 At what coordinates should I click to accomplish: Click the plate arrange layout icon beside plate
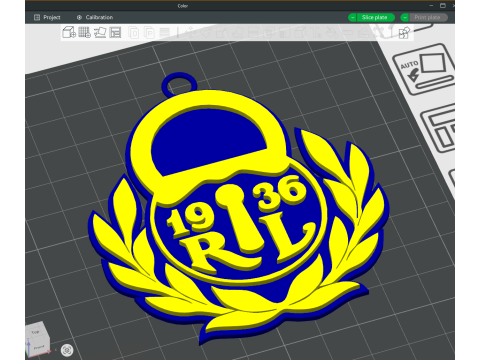click(x=439, y=128)
